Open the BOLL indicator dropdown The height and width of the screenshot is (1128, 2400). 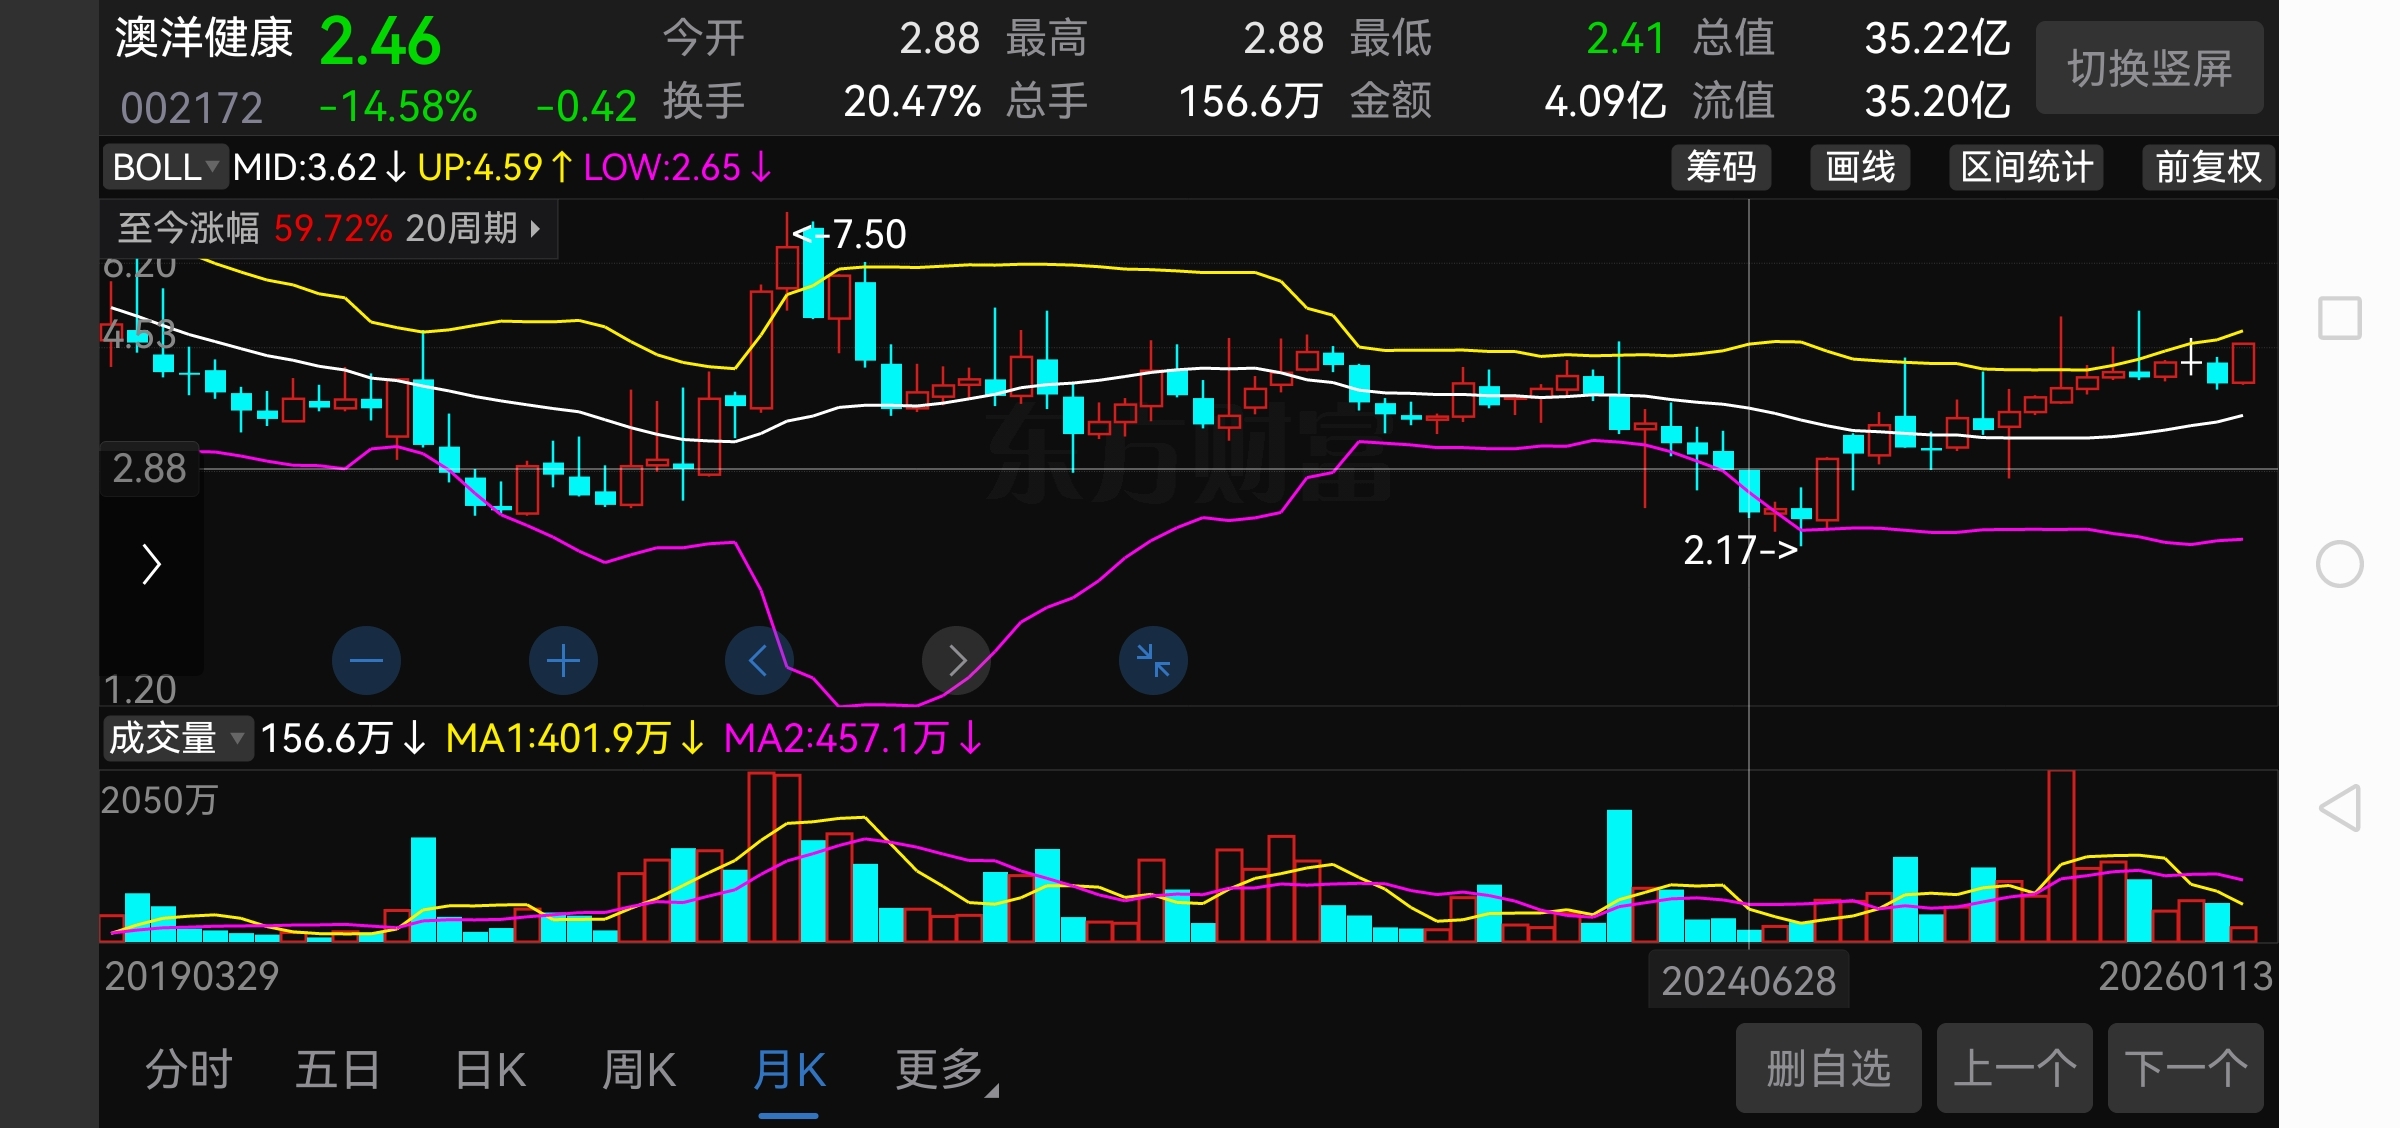point(166,167)
